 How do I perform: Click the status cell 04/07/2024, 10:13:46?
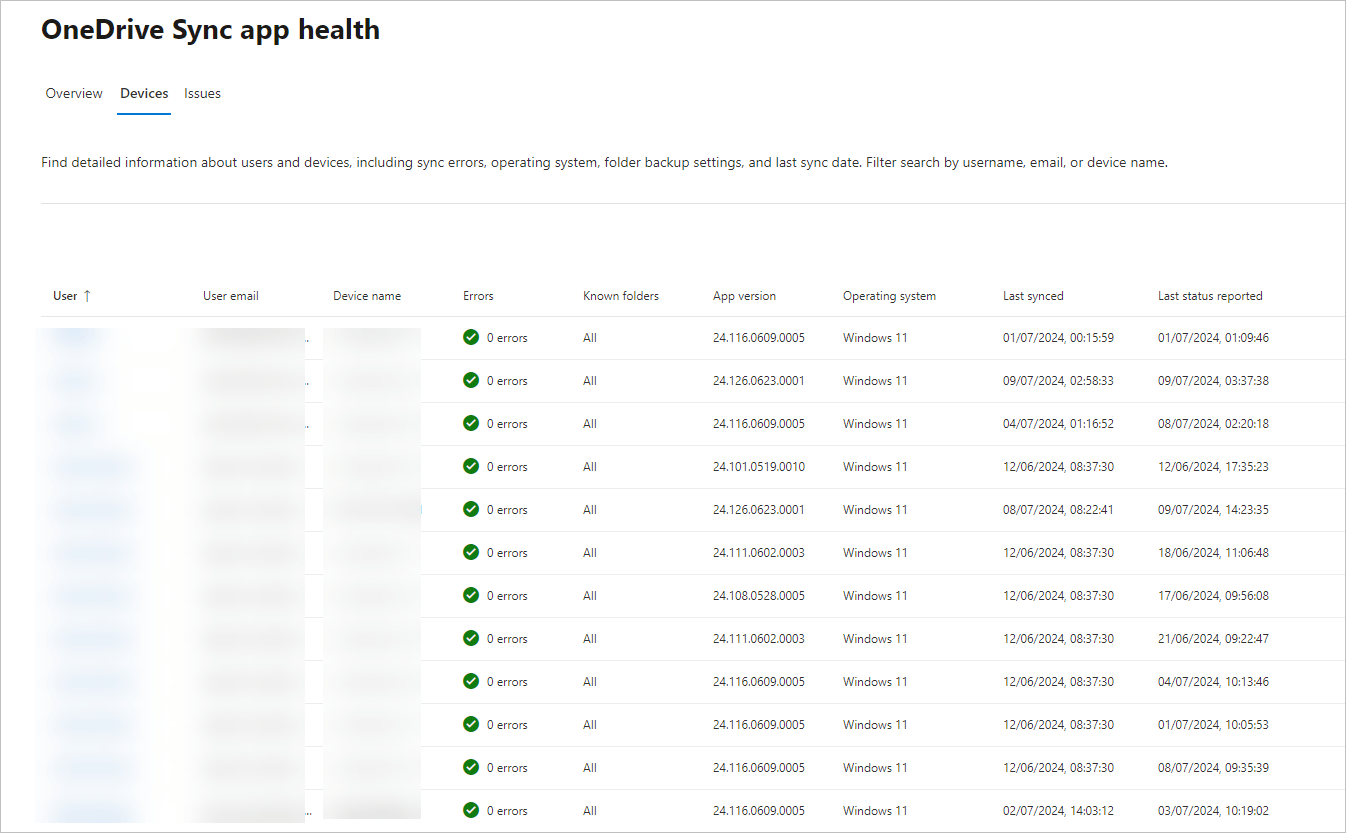coord(1213,682)
